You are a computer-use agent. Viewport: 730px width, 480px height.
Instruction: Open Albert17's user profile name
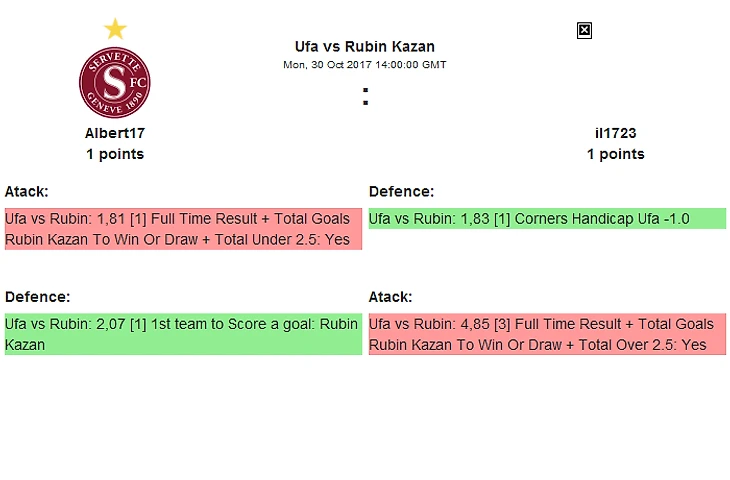pos(115,132)
